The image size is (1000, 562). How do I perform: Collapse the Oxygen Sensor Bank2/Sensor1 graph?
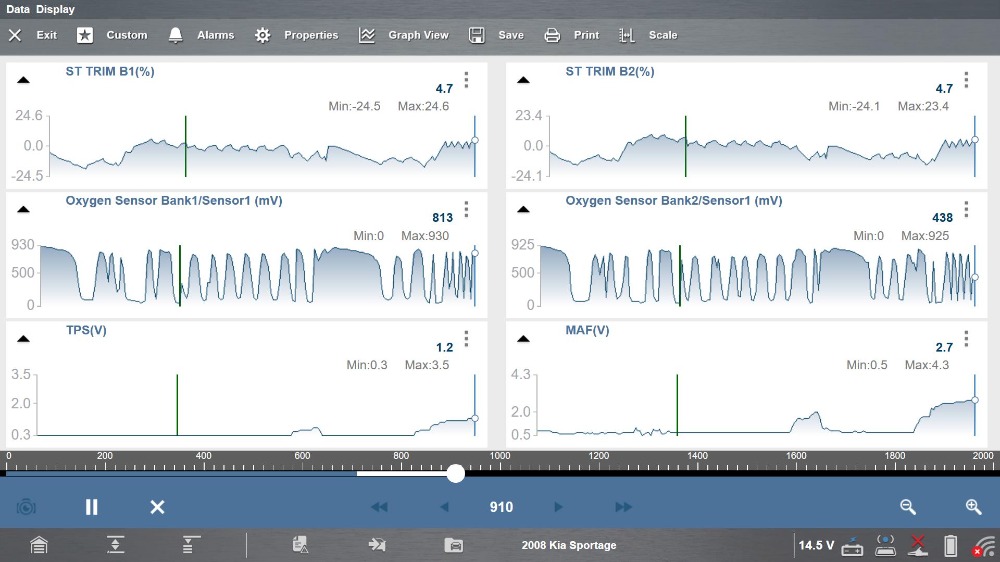pyautogui.click(x=524, y=209)
